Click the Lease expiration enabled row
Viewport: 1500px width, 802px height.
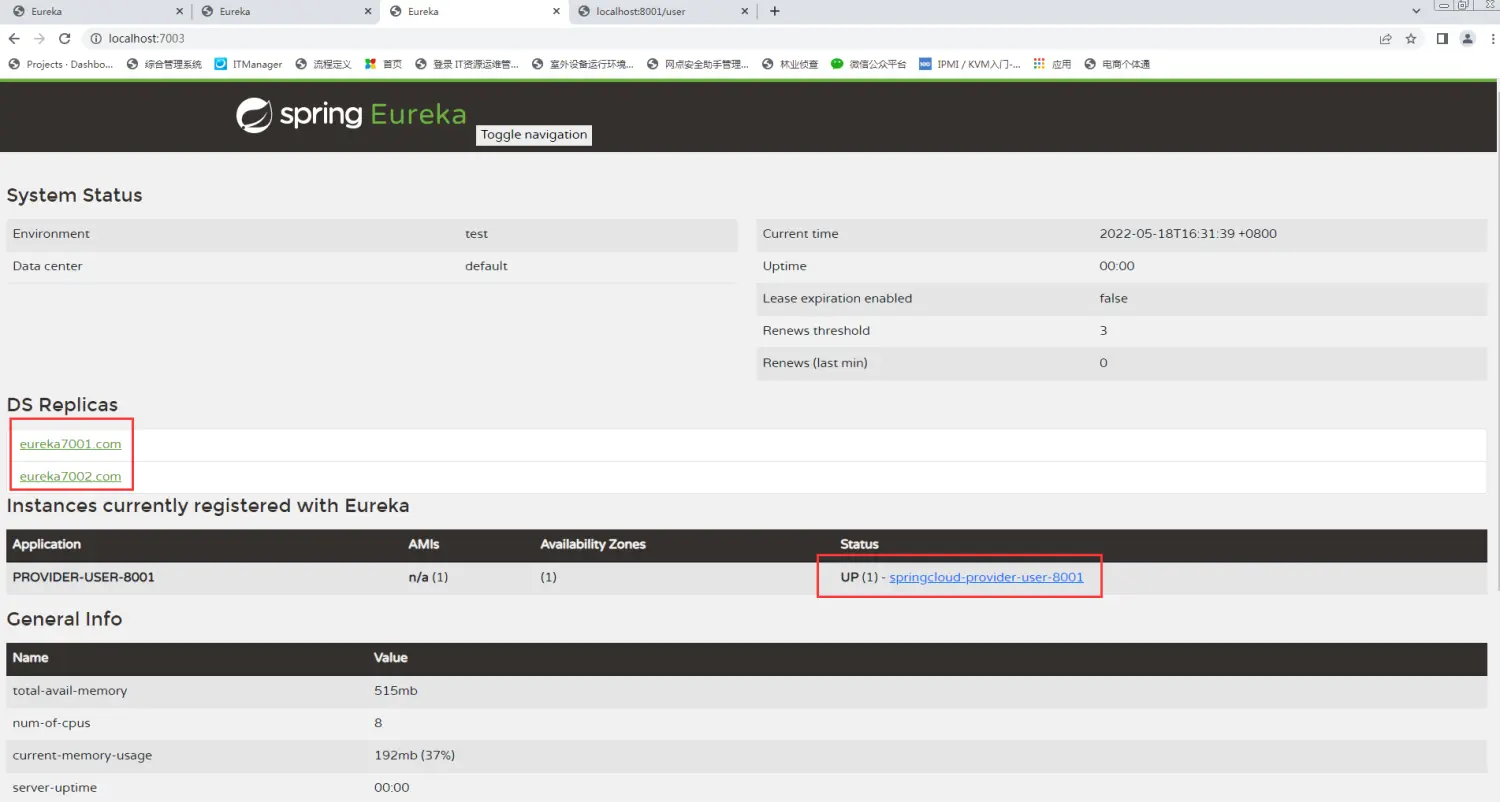(1122, 298)
